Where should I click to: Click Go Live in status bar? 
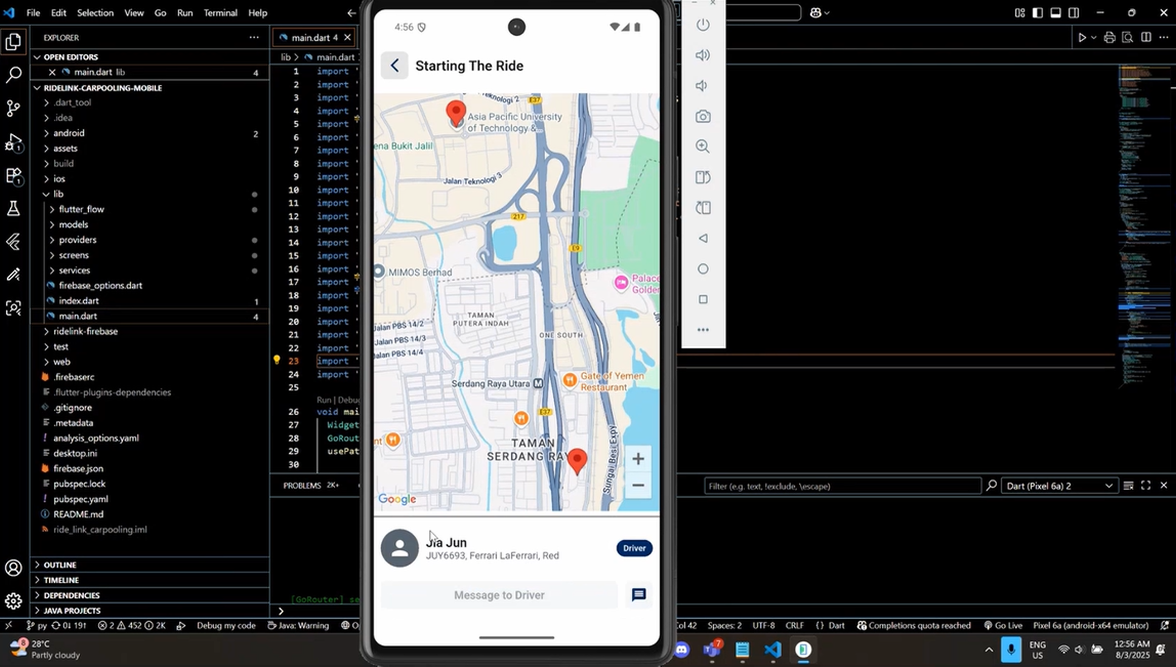coord(1002,626)
